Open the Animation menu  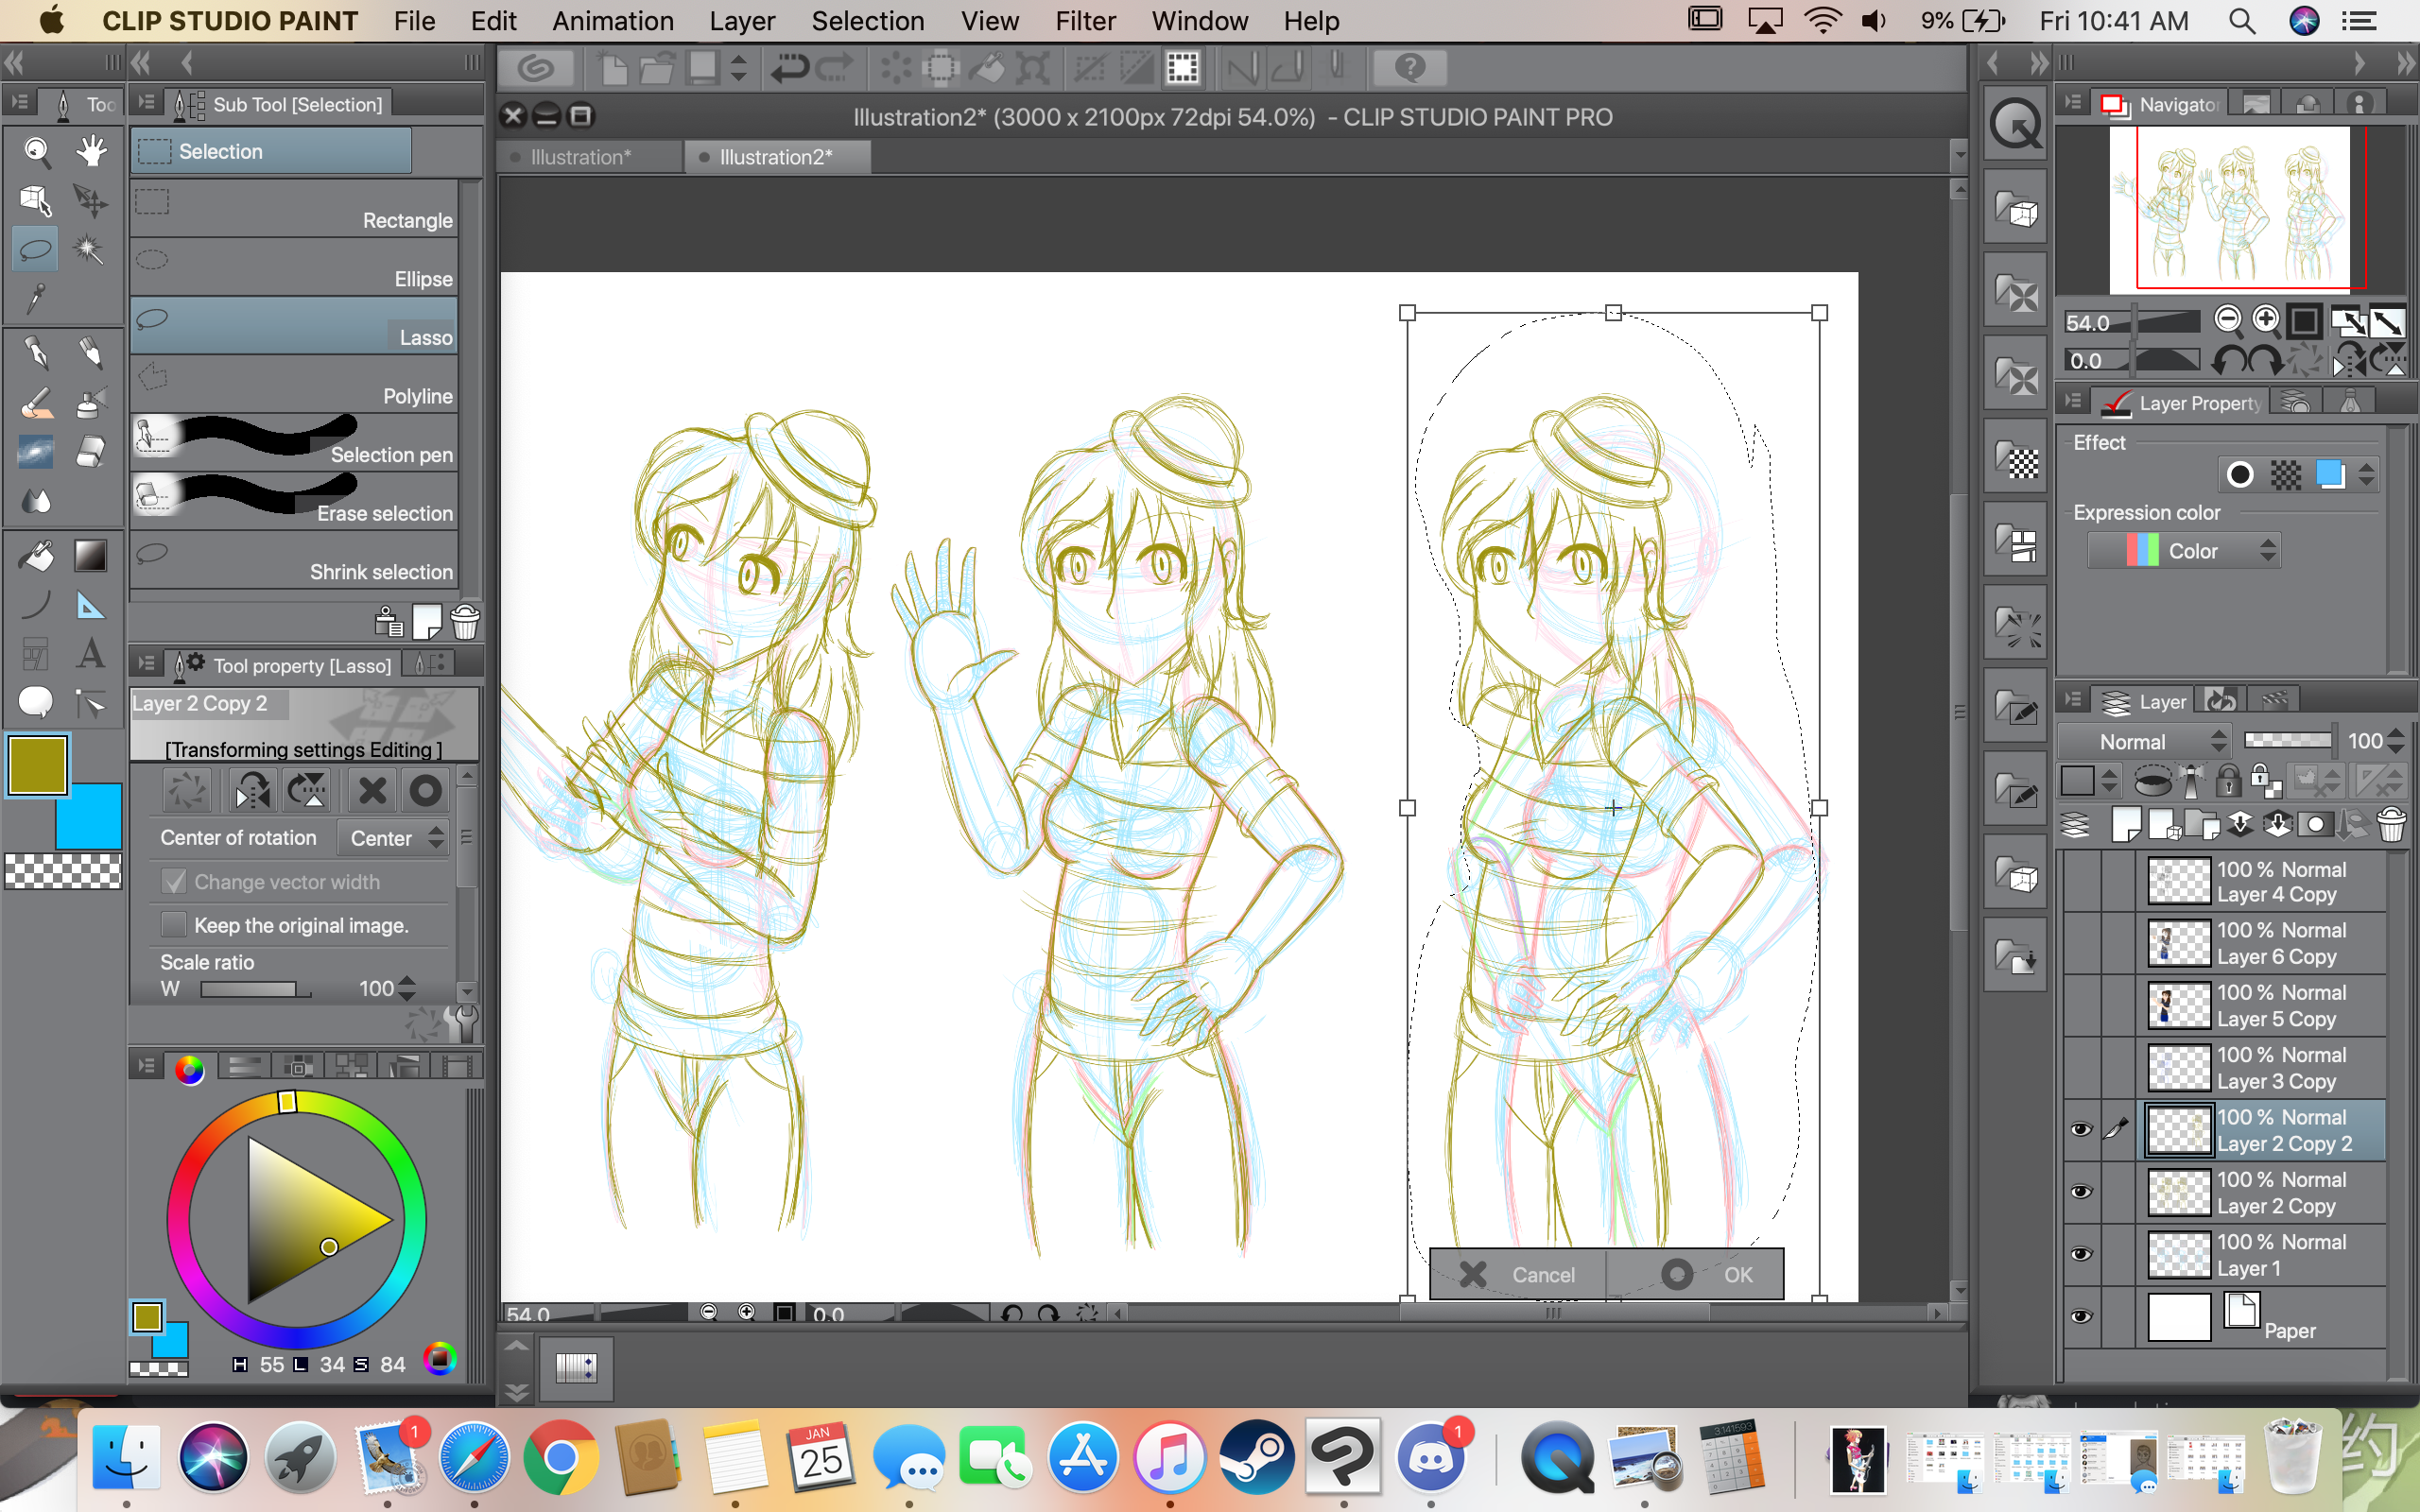point(613,21)
